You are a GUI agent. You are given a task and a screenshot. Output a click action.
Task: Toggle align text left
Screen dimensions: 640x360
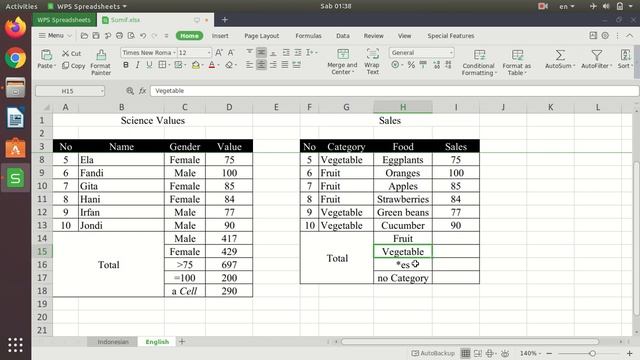click(x=249, y=65)
